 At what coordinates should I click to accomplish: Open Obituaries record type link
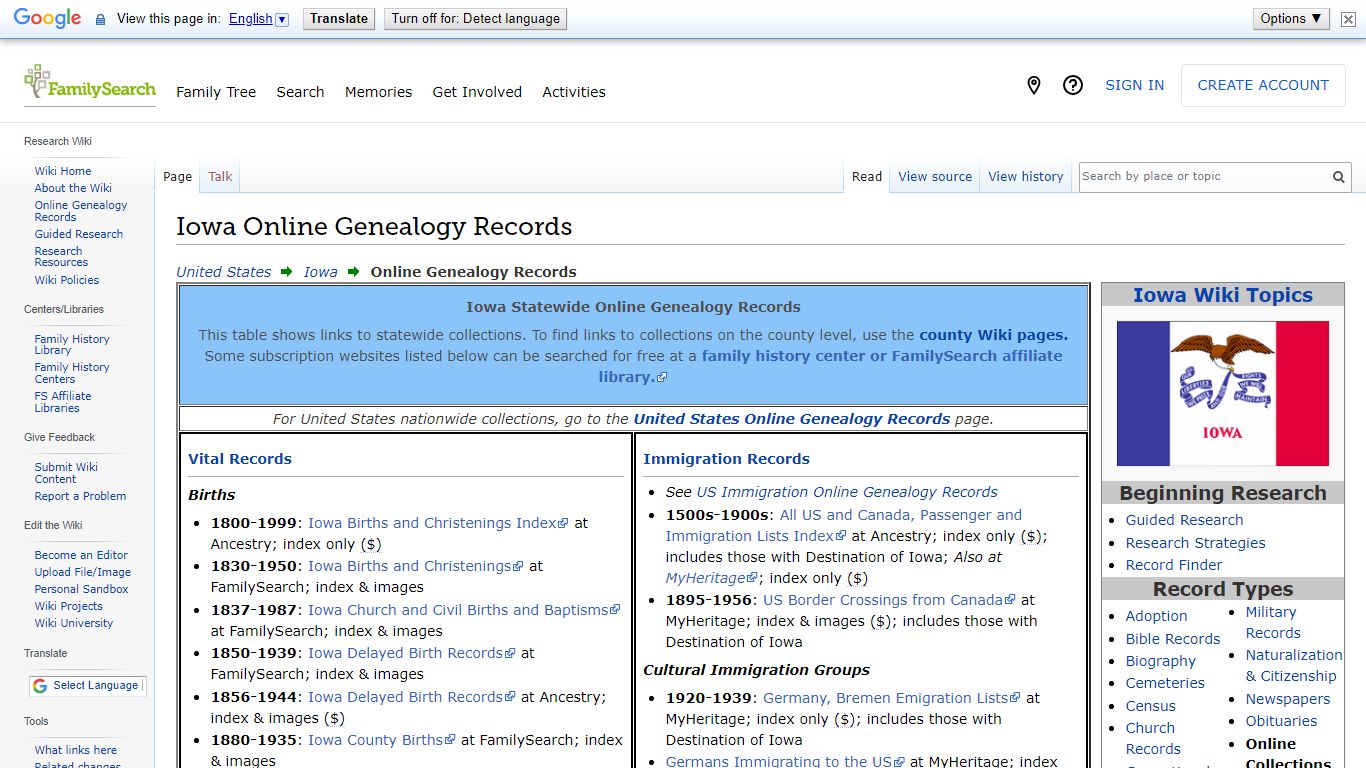pyautogui.click(x=1281, y=721)
